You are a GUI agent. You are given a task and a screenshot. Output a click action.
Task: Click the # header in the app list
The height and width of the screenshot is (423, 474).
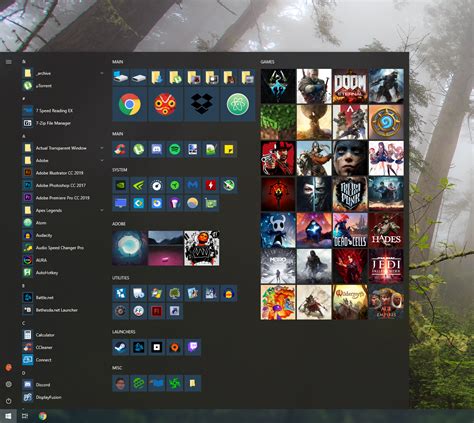pyautogui.click(x=24, y=99)
